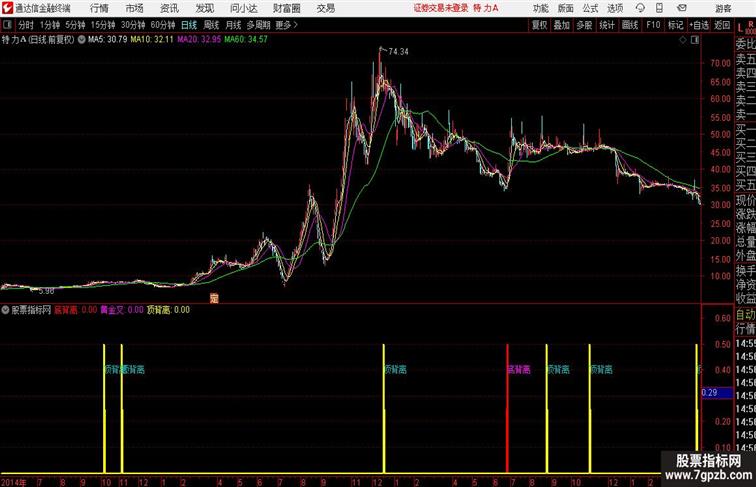Click the 统计 statistics button
Image resolution: width=756 pixels, height=487 pixels.
607,25
